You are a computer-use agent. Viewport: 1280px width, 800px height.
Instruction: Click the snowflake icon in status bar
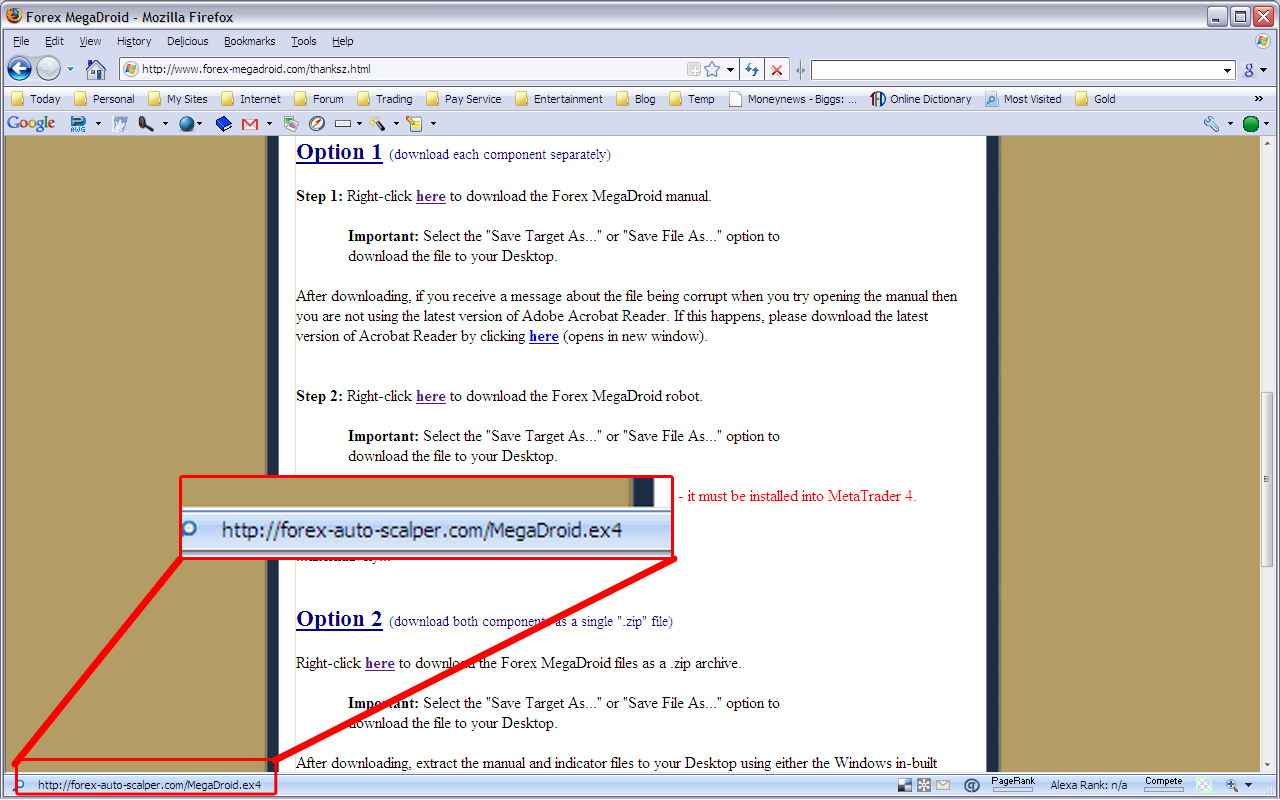point(924,785)
